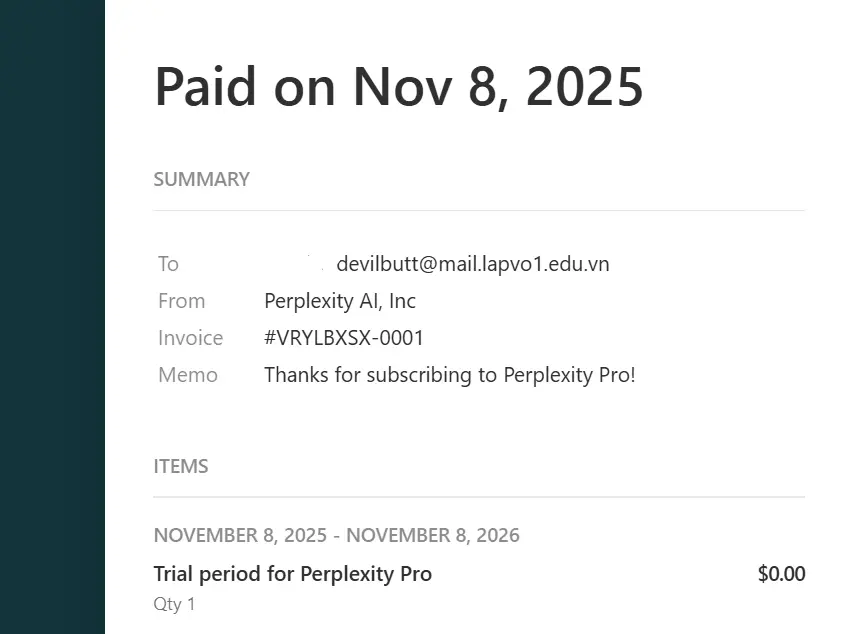Click the 'Paid on Nov 8, 2025' heading
The image size is (850, 634).
click(x=398, y=87)
